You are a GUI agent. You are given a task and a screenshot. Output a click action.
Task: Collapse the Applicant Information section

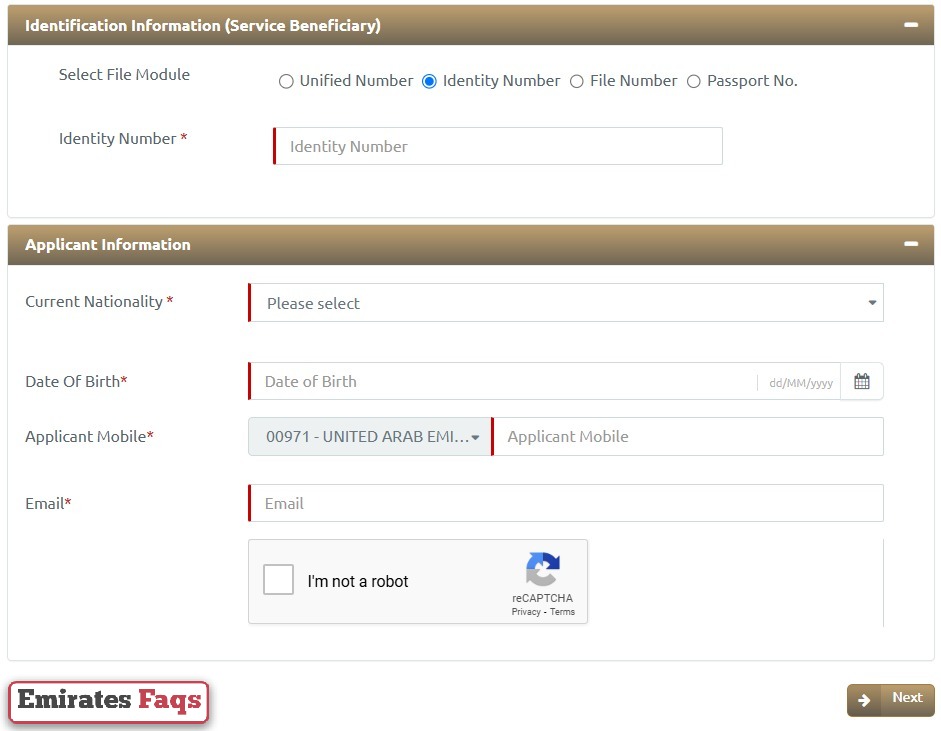[911, 243]
